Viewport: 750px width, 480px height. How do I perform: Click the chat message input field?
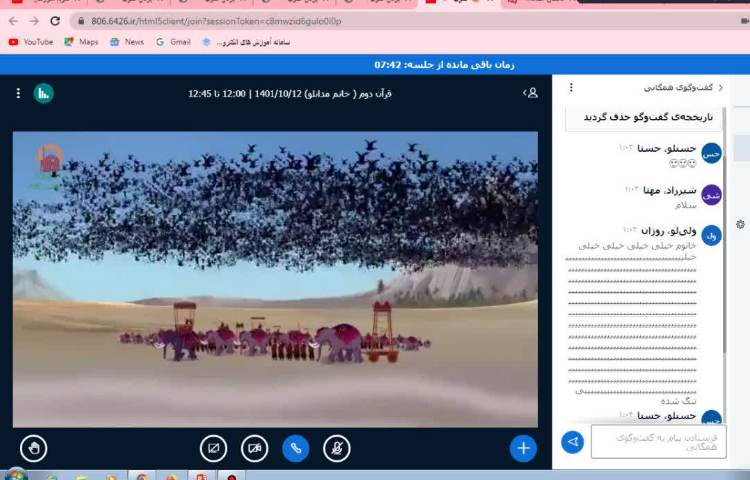[657, 441]
